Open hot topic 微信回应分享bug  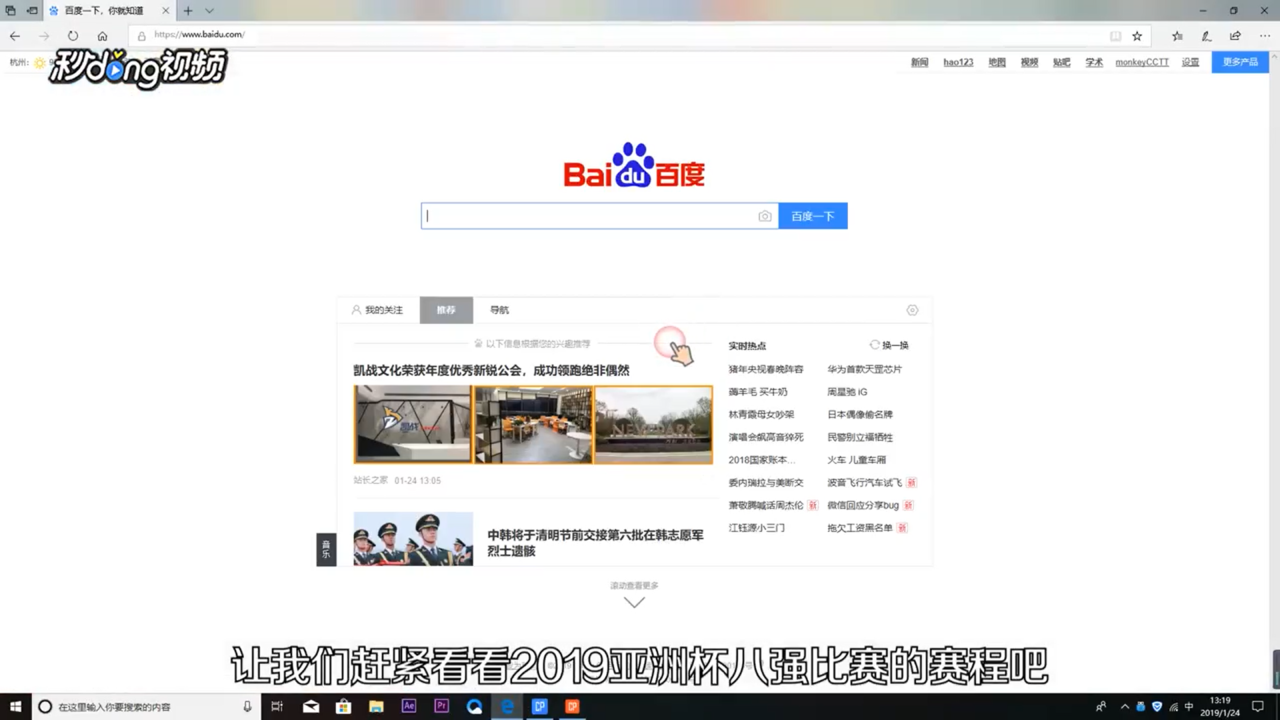tap(863, 505)
